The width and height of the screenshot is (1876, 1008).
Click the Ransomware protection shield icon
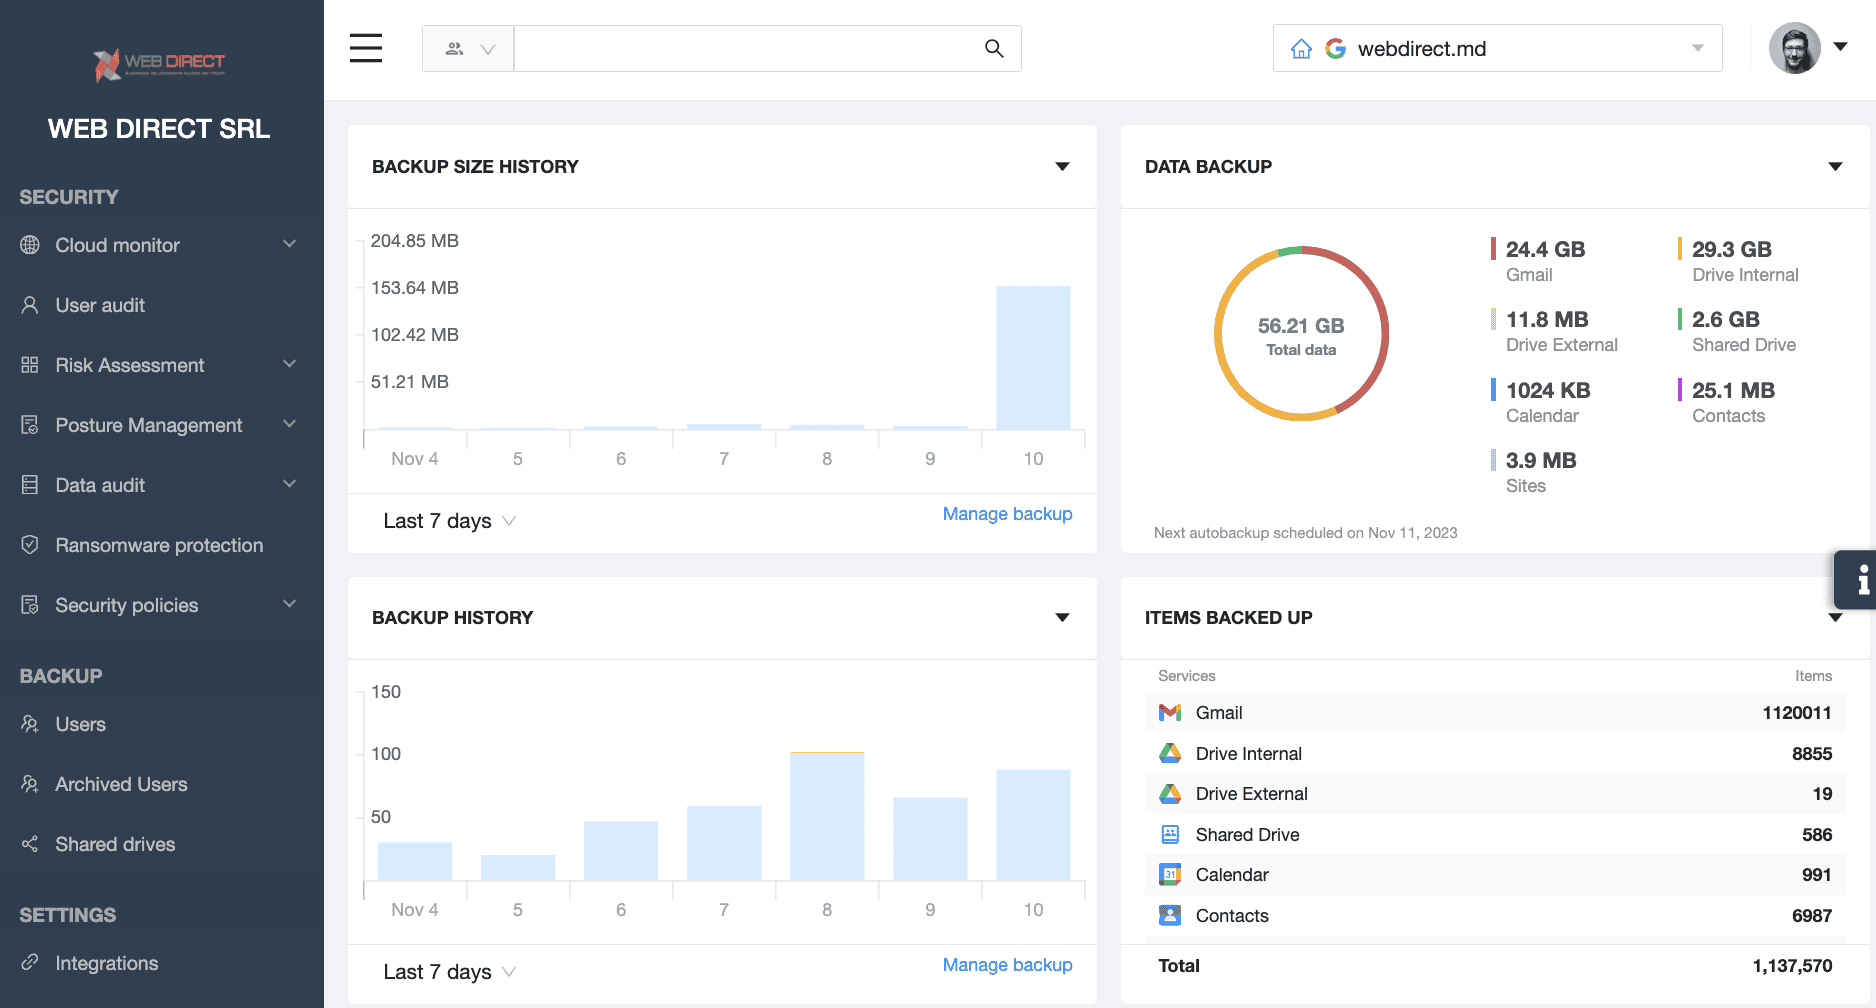tap(30, 545)
